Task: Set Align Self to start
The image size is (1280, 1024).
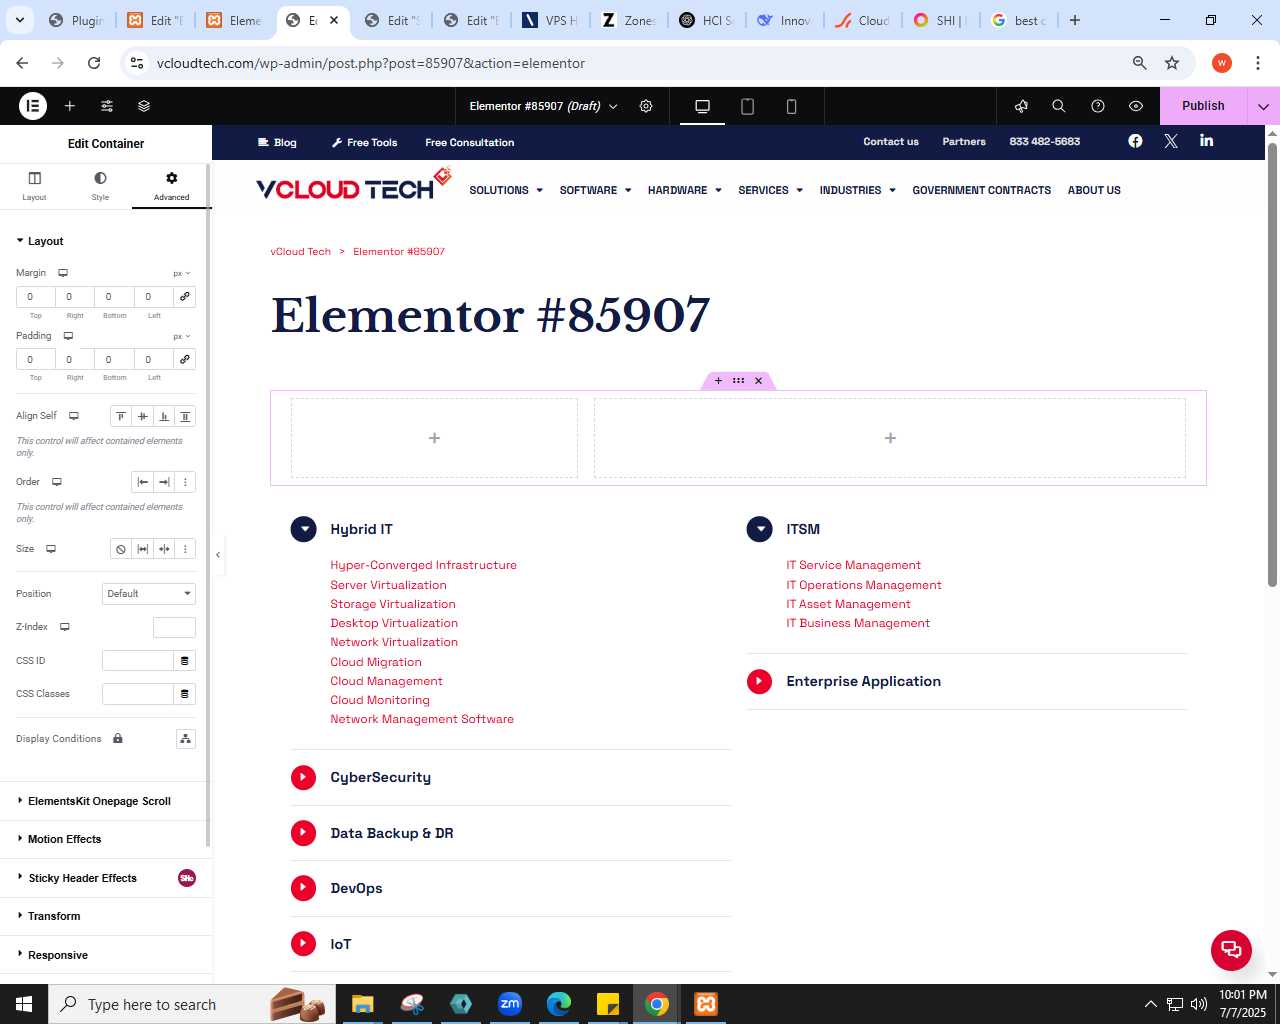Action: point(121,416)
